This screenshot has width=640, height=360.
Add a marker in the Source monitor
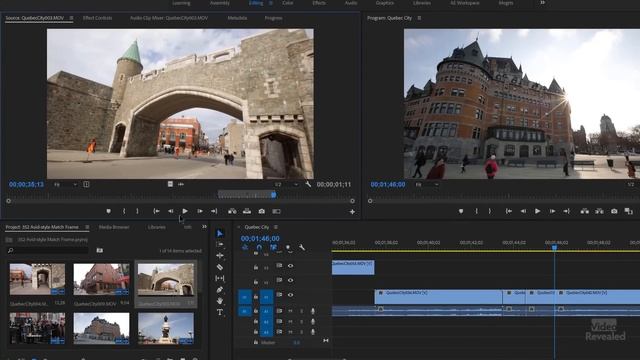[x=108, y=211]
